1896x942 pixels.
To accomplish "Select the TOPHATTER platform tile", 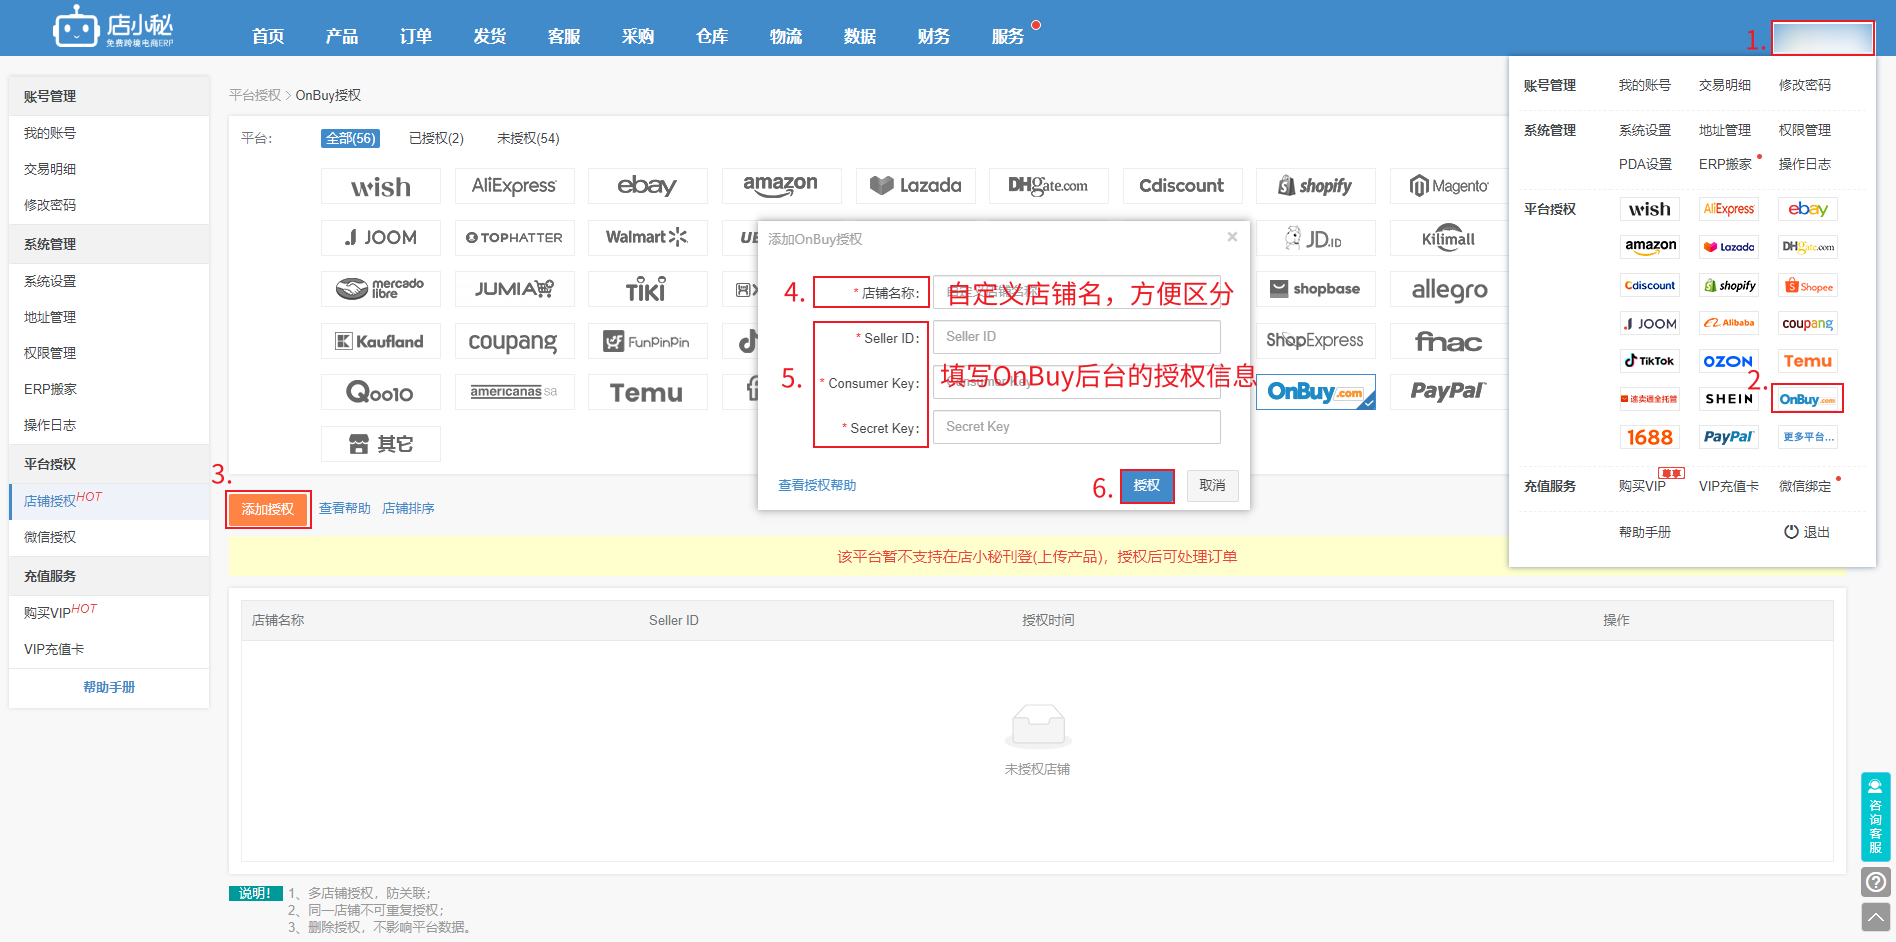I will click(514, 238).
